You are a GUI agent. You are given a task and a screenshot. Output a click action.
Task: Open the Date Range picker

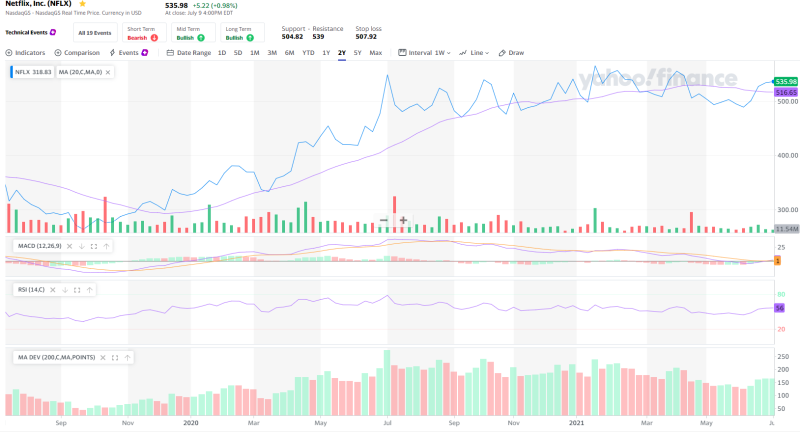(189, 53)
